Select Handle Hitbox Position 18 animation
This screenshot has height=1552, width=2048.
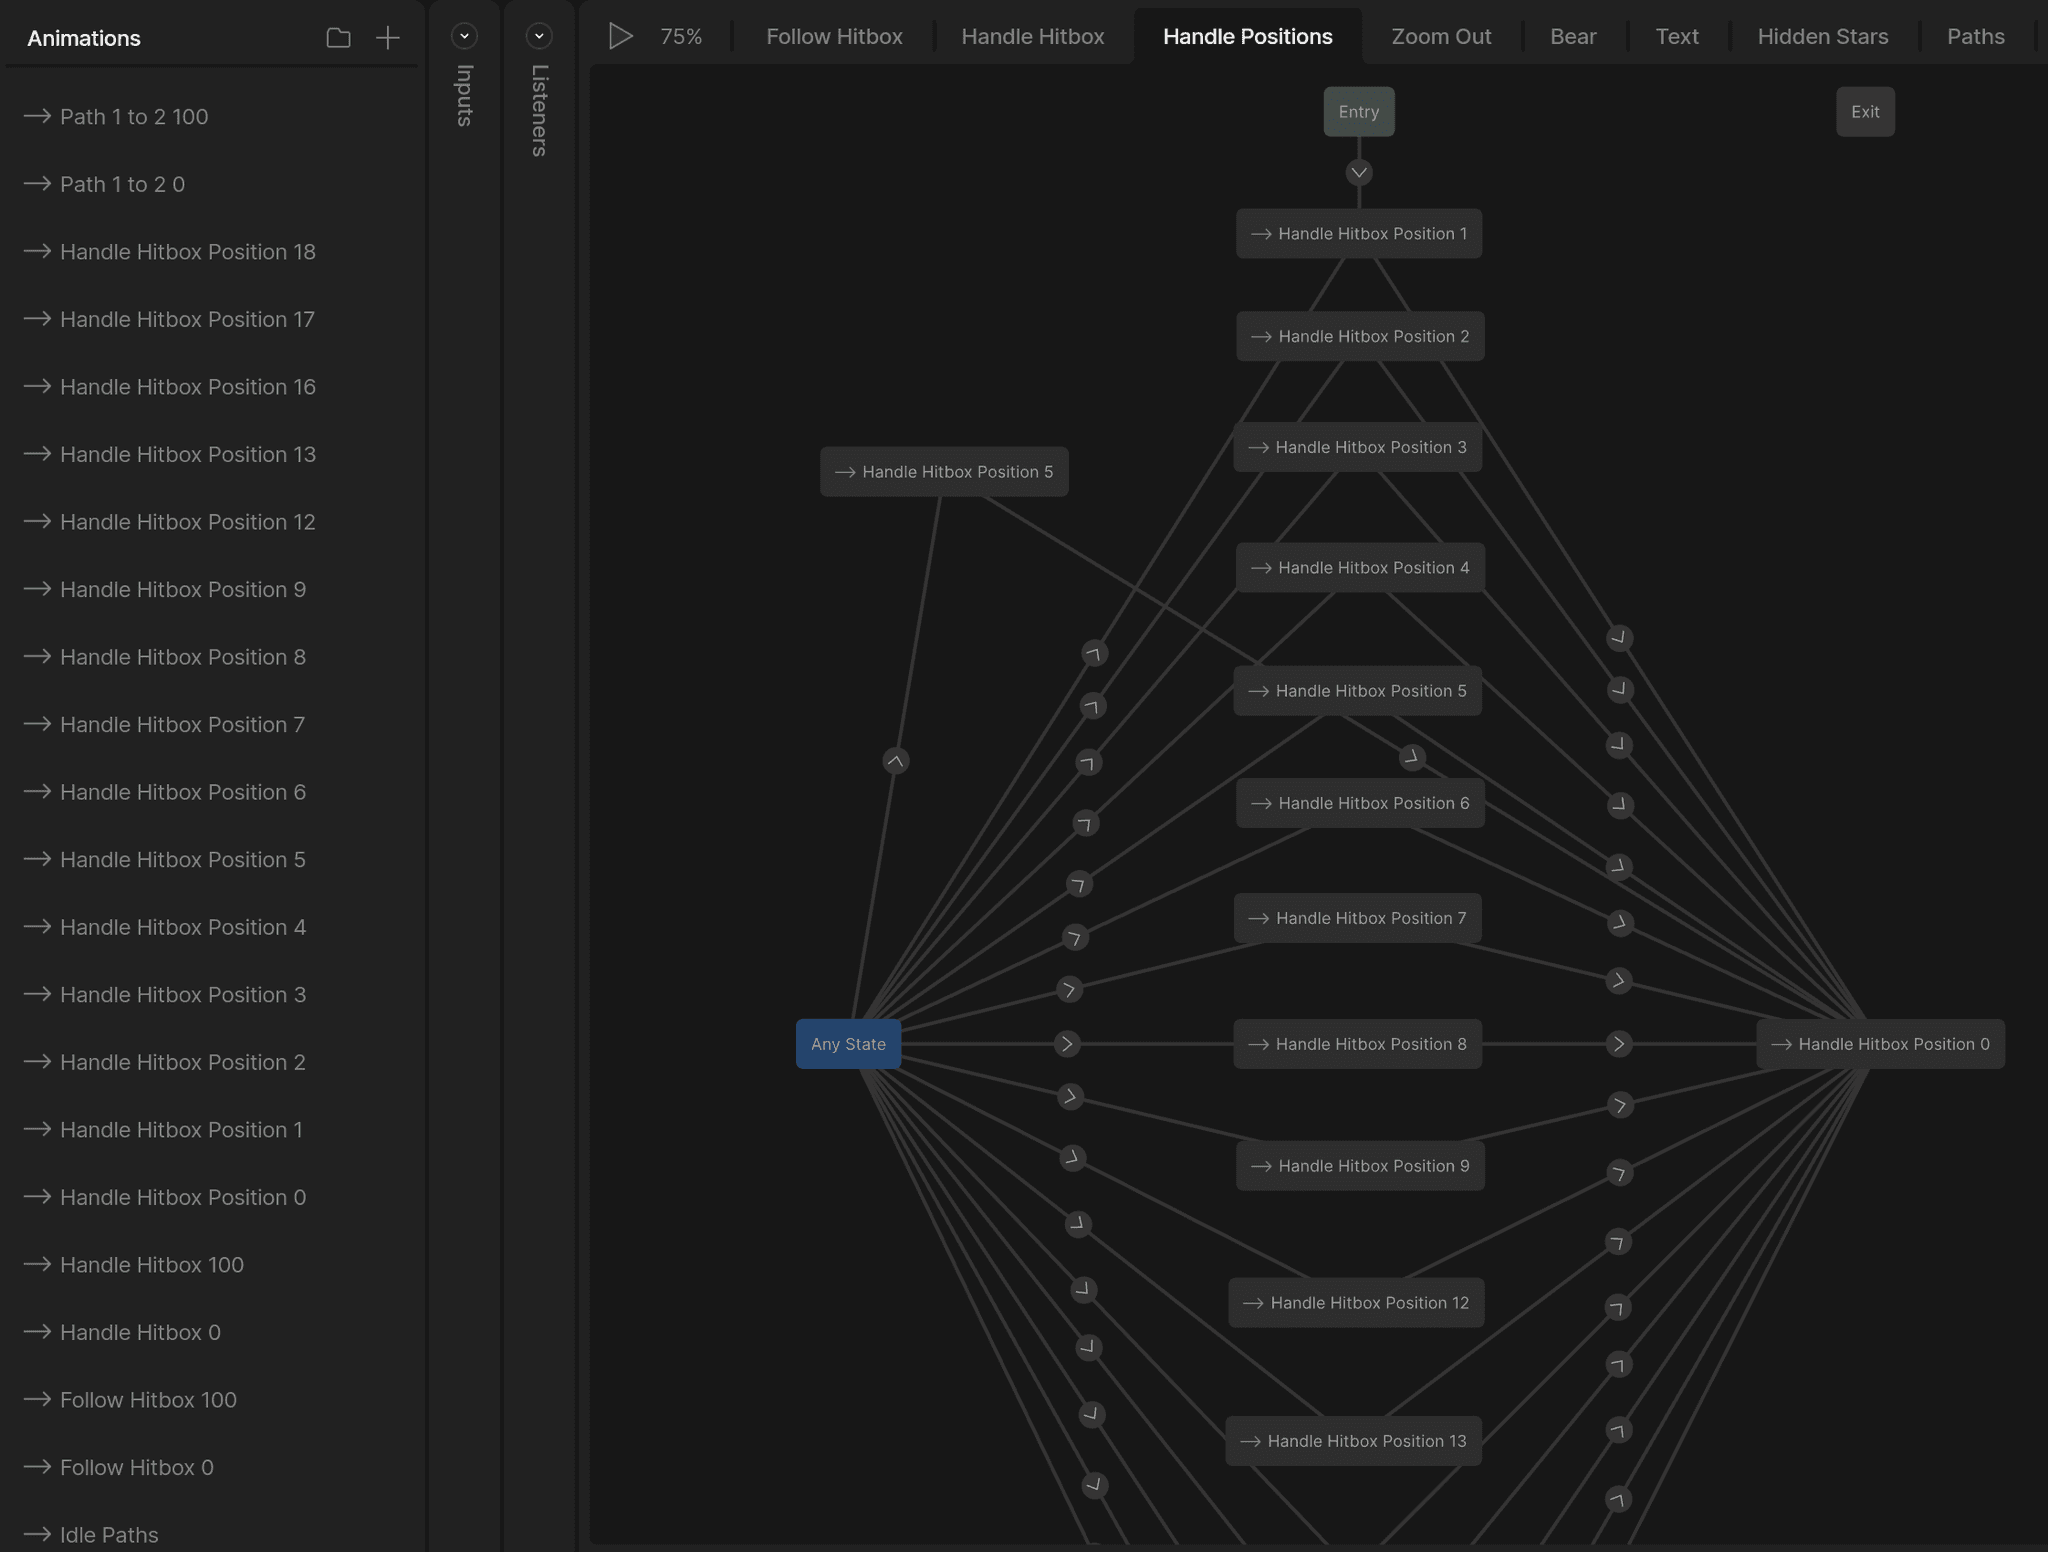[x=187, y=252]
